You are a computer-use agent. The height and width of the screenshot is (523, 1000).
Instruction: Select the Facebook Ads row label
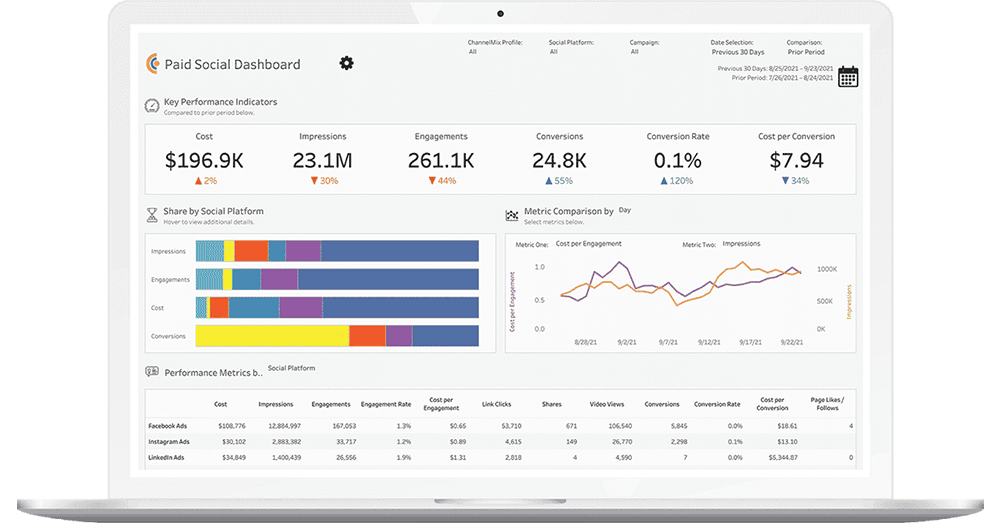tap(168, 425)
